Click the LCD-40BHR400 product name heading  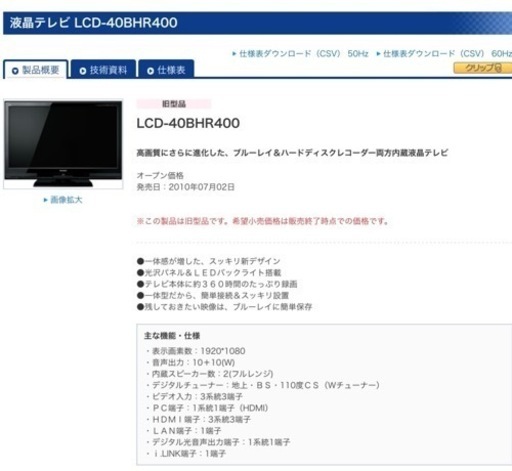[188, 123]
